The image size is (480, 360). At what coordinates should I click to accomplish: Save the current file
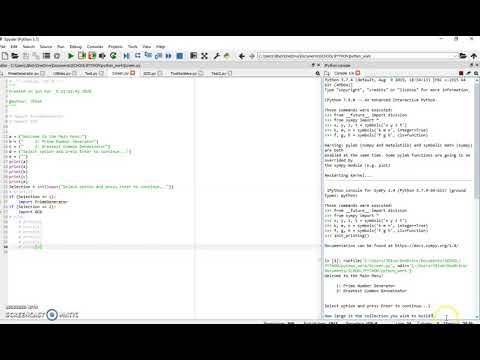tap(26, 56)
